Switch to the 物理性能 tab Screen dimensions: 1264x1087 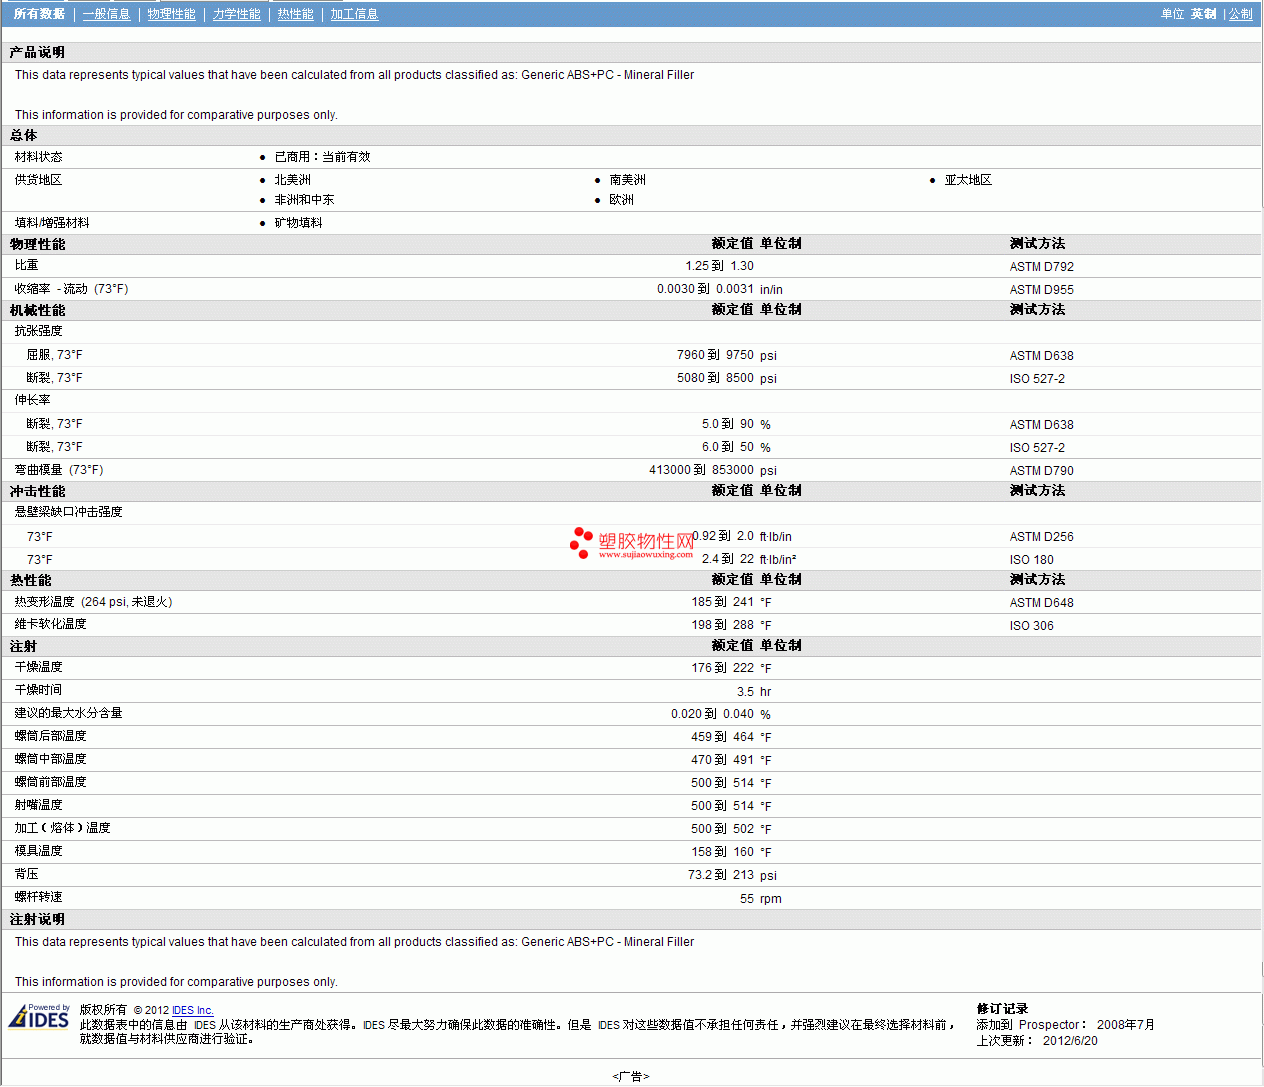171,14
